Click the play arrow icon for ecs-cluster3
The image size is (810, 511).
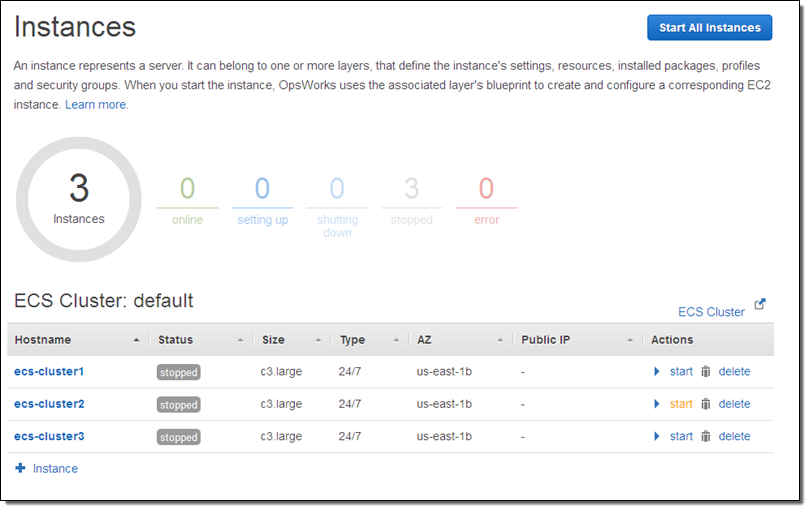coord(657,437)
